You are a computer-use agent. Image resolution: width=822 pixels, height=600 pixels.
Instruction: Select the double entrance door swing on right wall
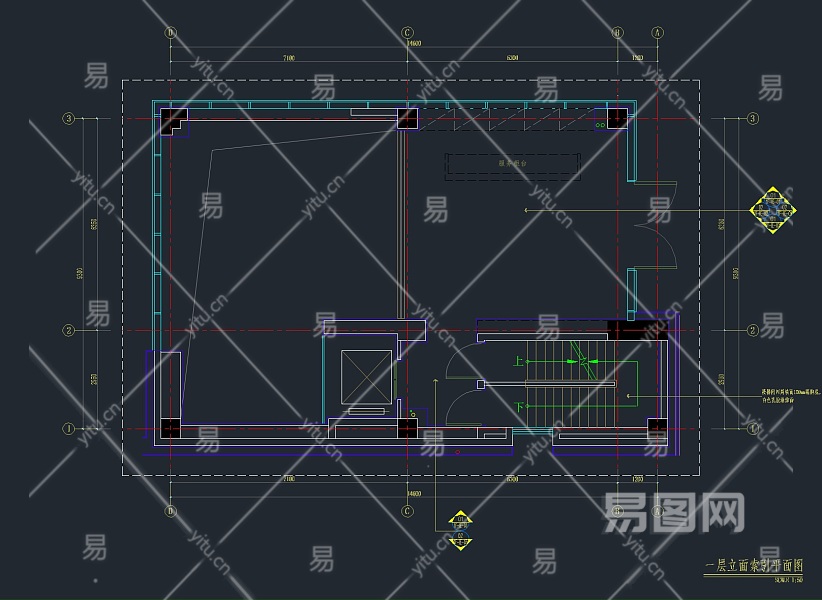pos(653,225)
